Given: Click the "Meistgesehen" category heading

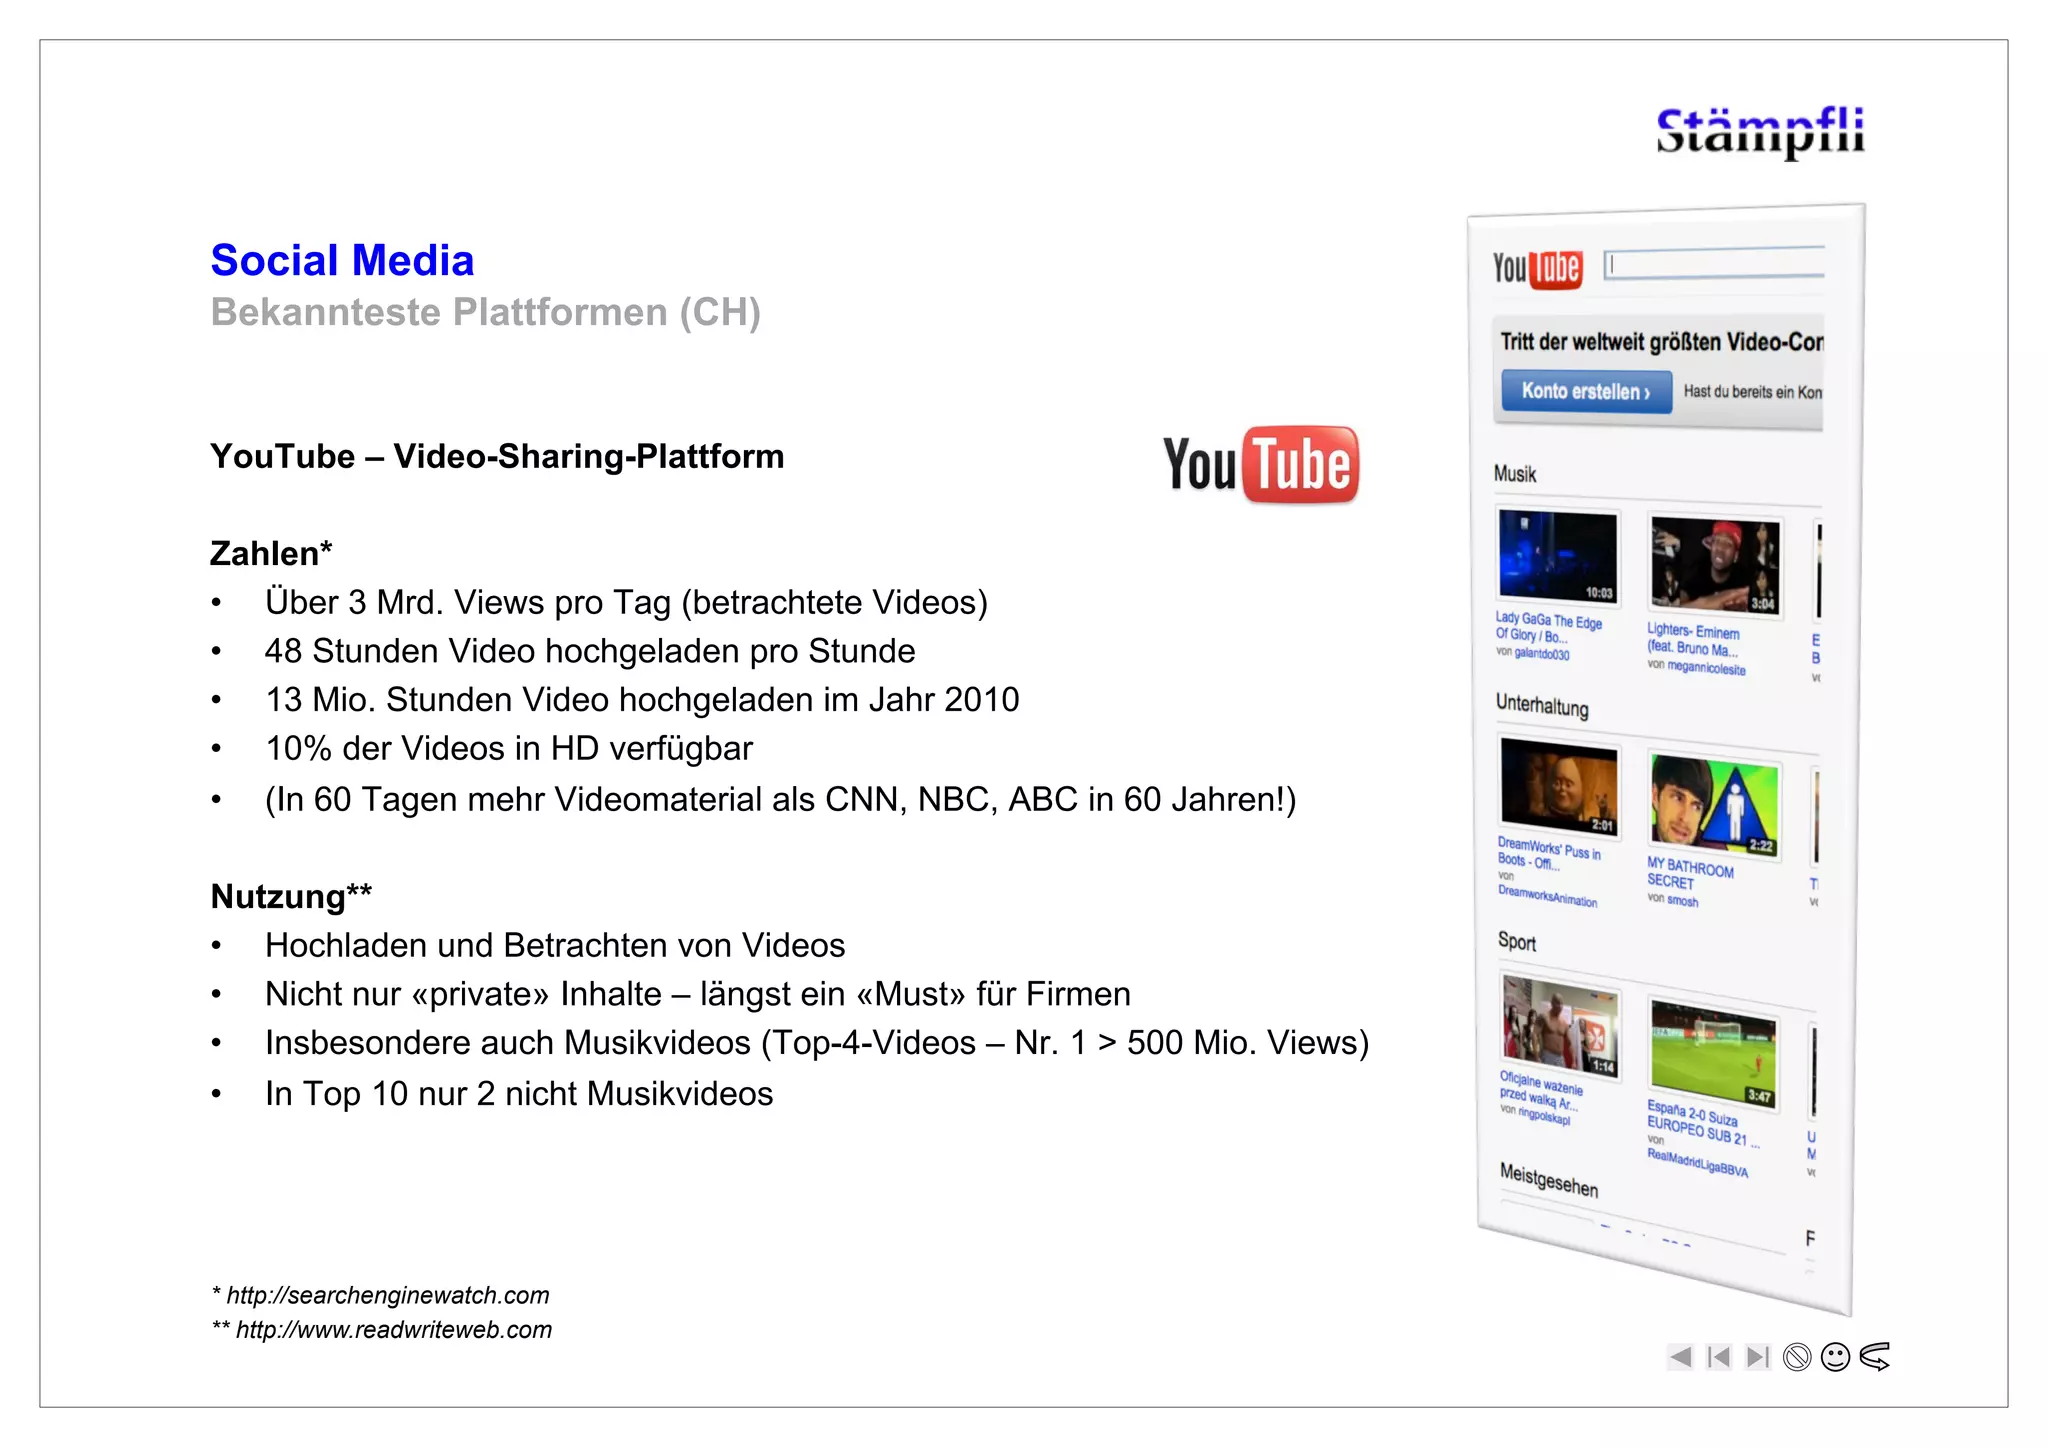Looking at the screenshot, I should click(x=1549, y=1180).
